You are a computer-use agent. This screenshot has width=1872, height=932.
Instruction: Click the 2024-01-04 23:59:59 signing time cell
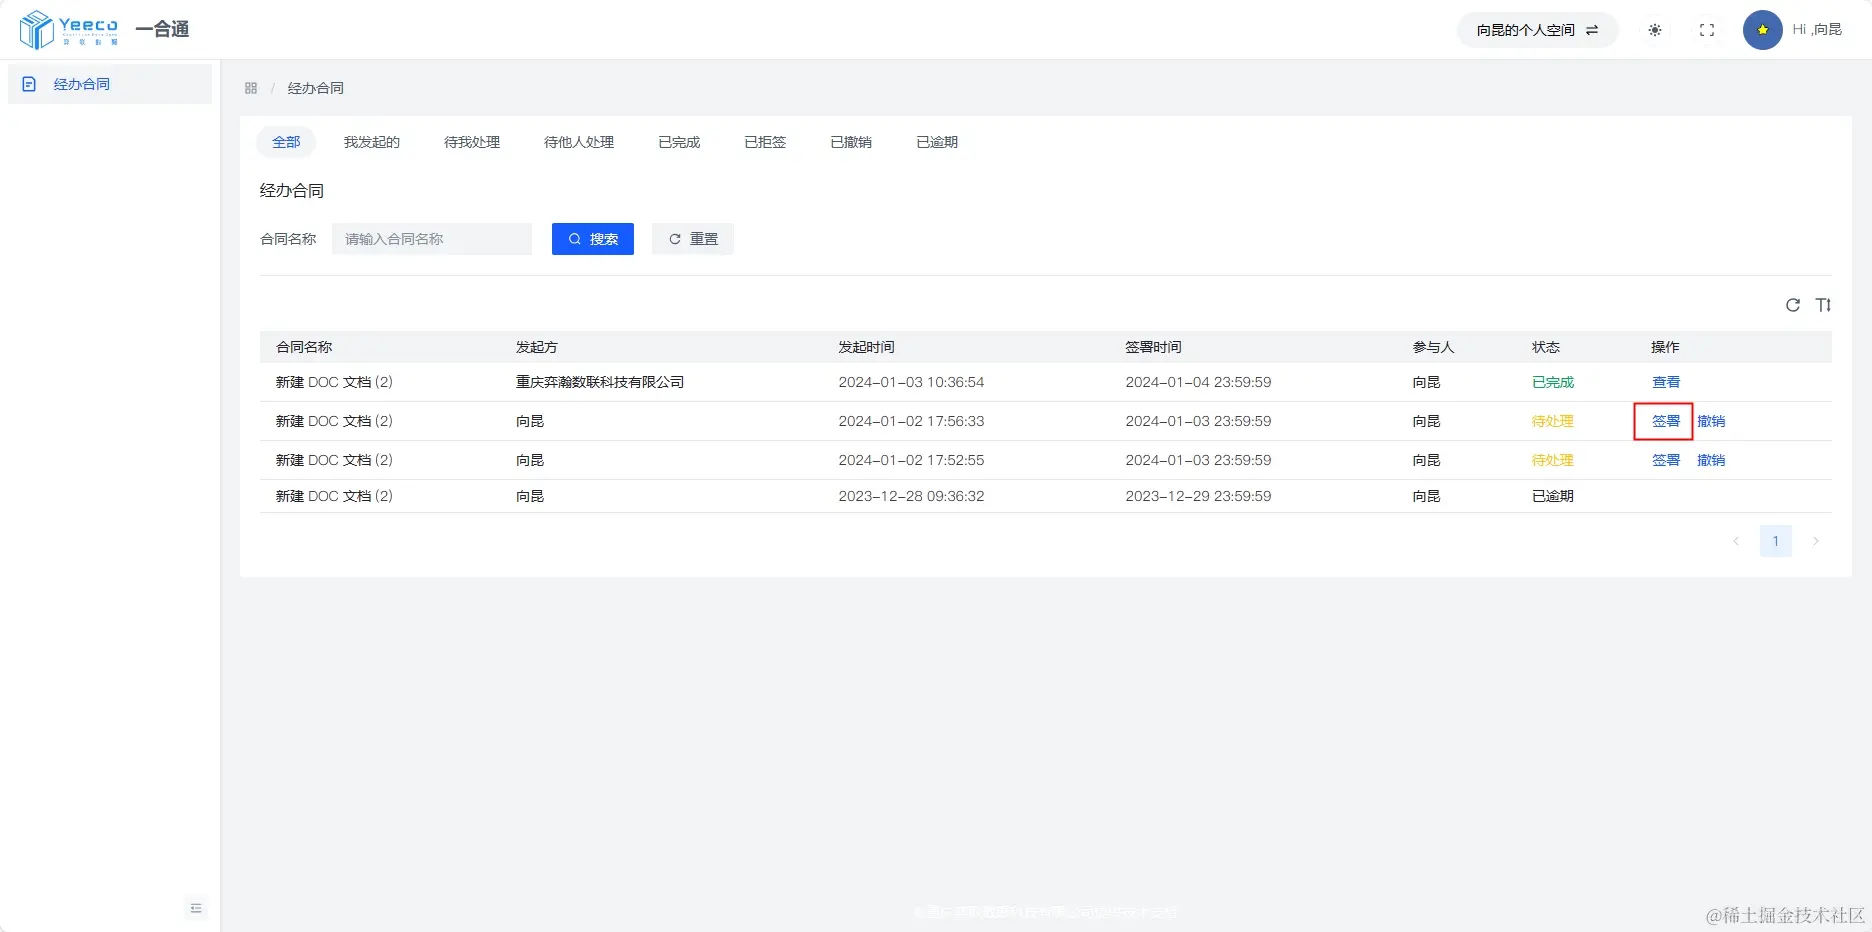pyautogui.click(x=1198, y=382)
